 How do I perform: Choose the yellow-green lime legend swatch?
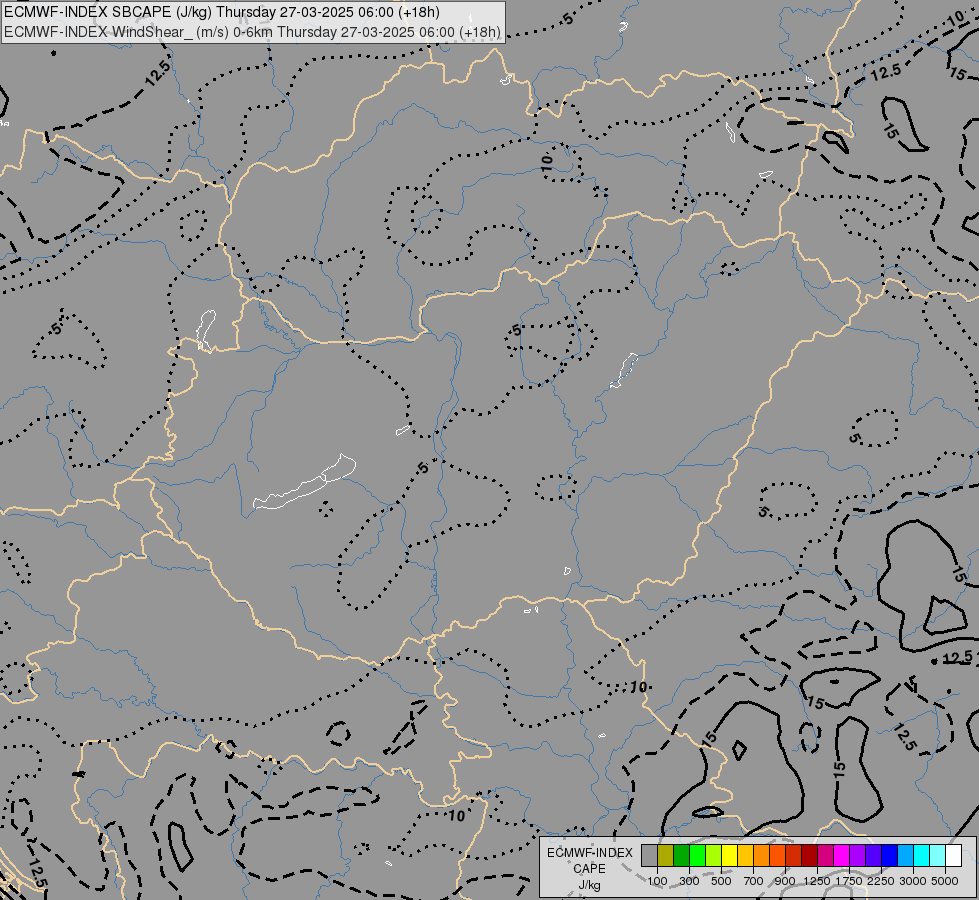coord(714,856)
